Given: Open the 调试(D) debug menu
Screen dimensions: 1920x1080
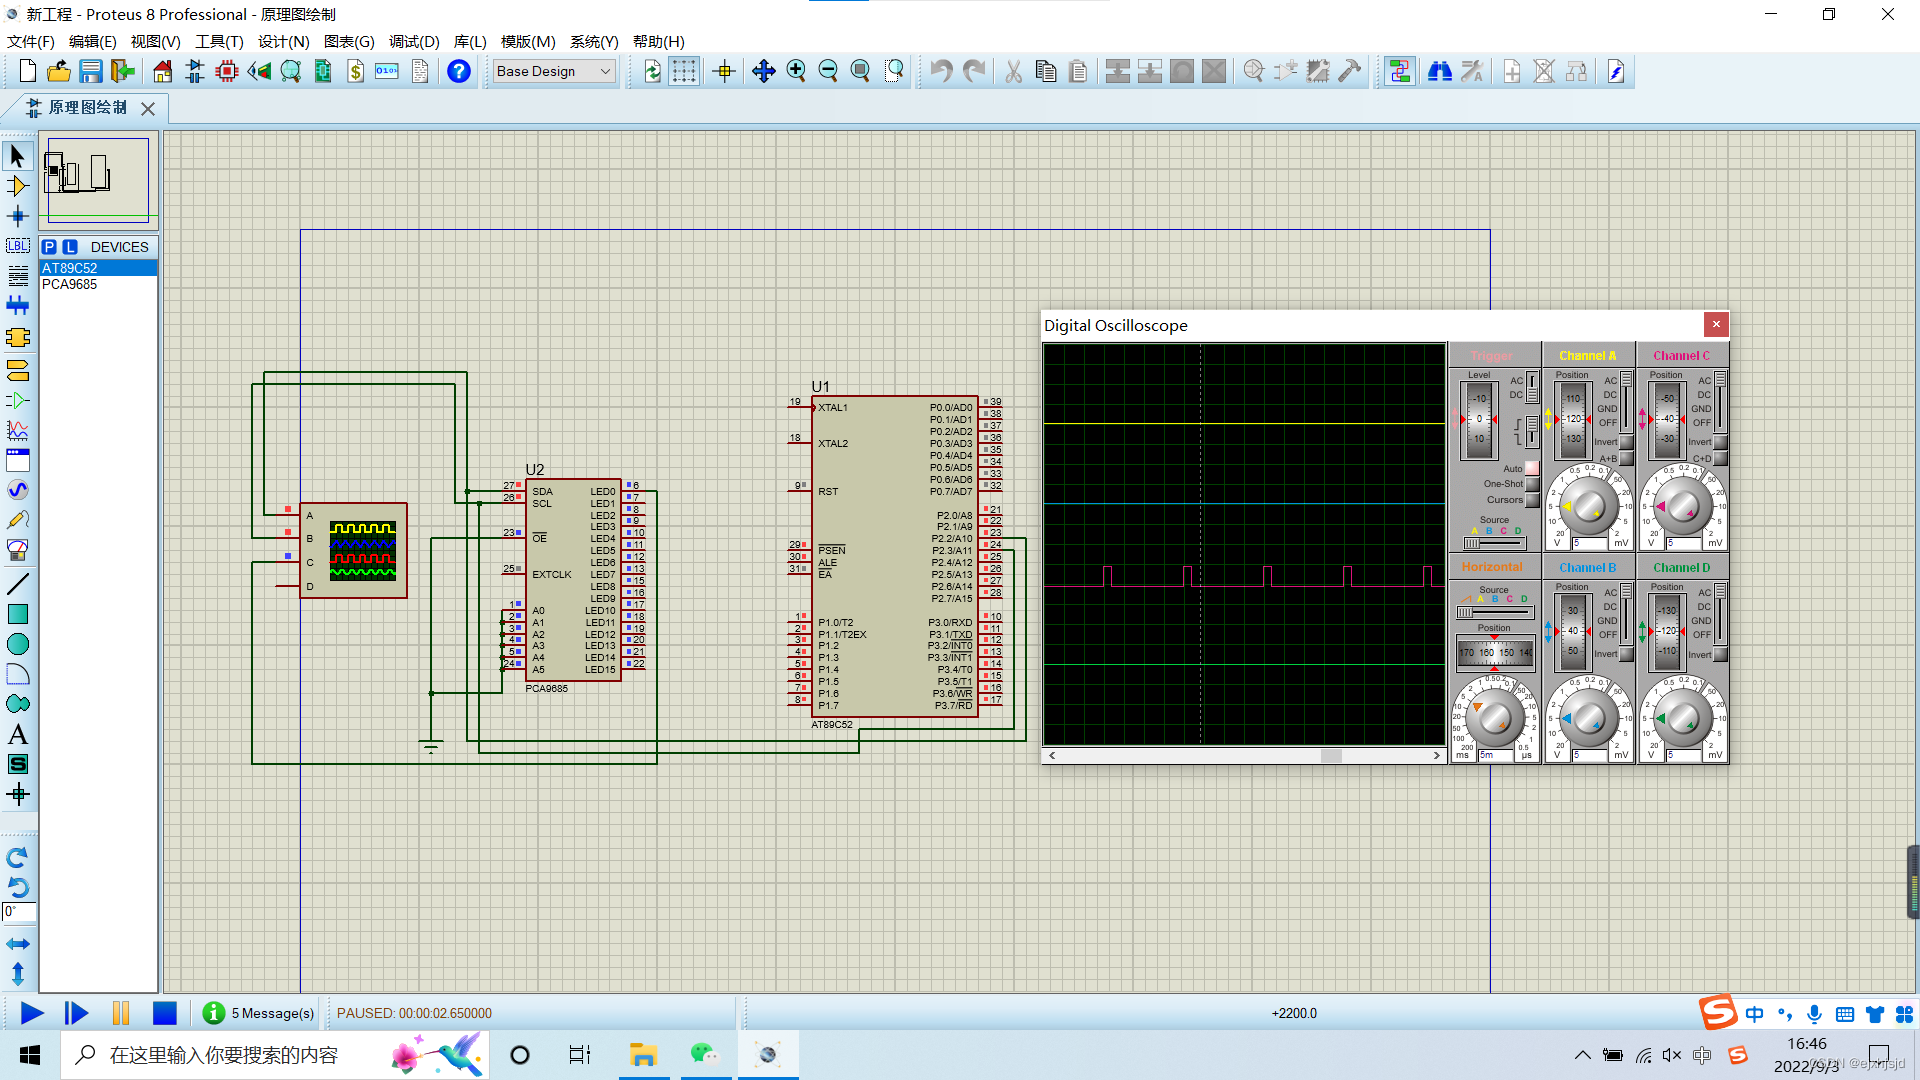Looking at the screenshot, I should (x=414, y=41).
